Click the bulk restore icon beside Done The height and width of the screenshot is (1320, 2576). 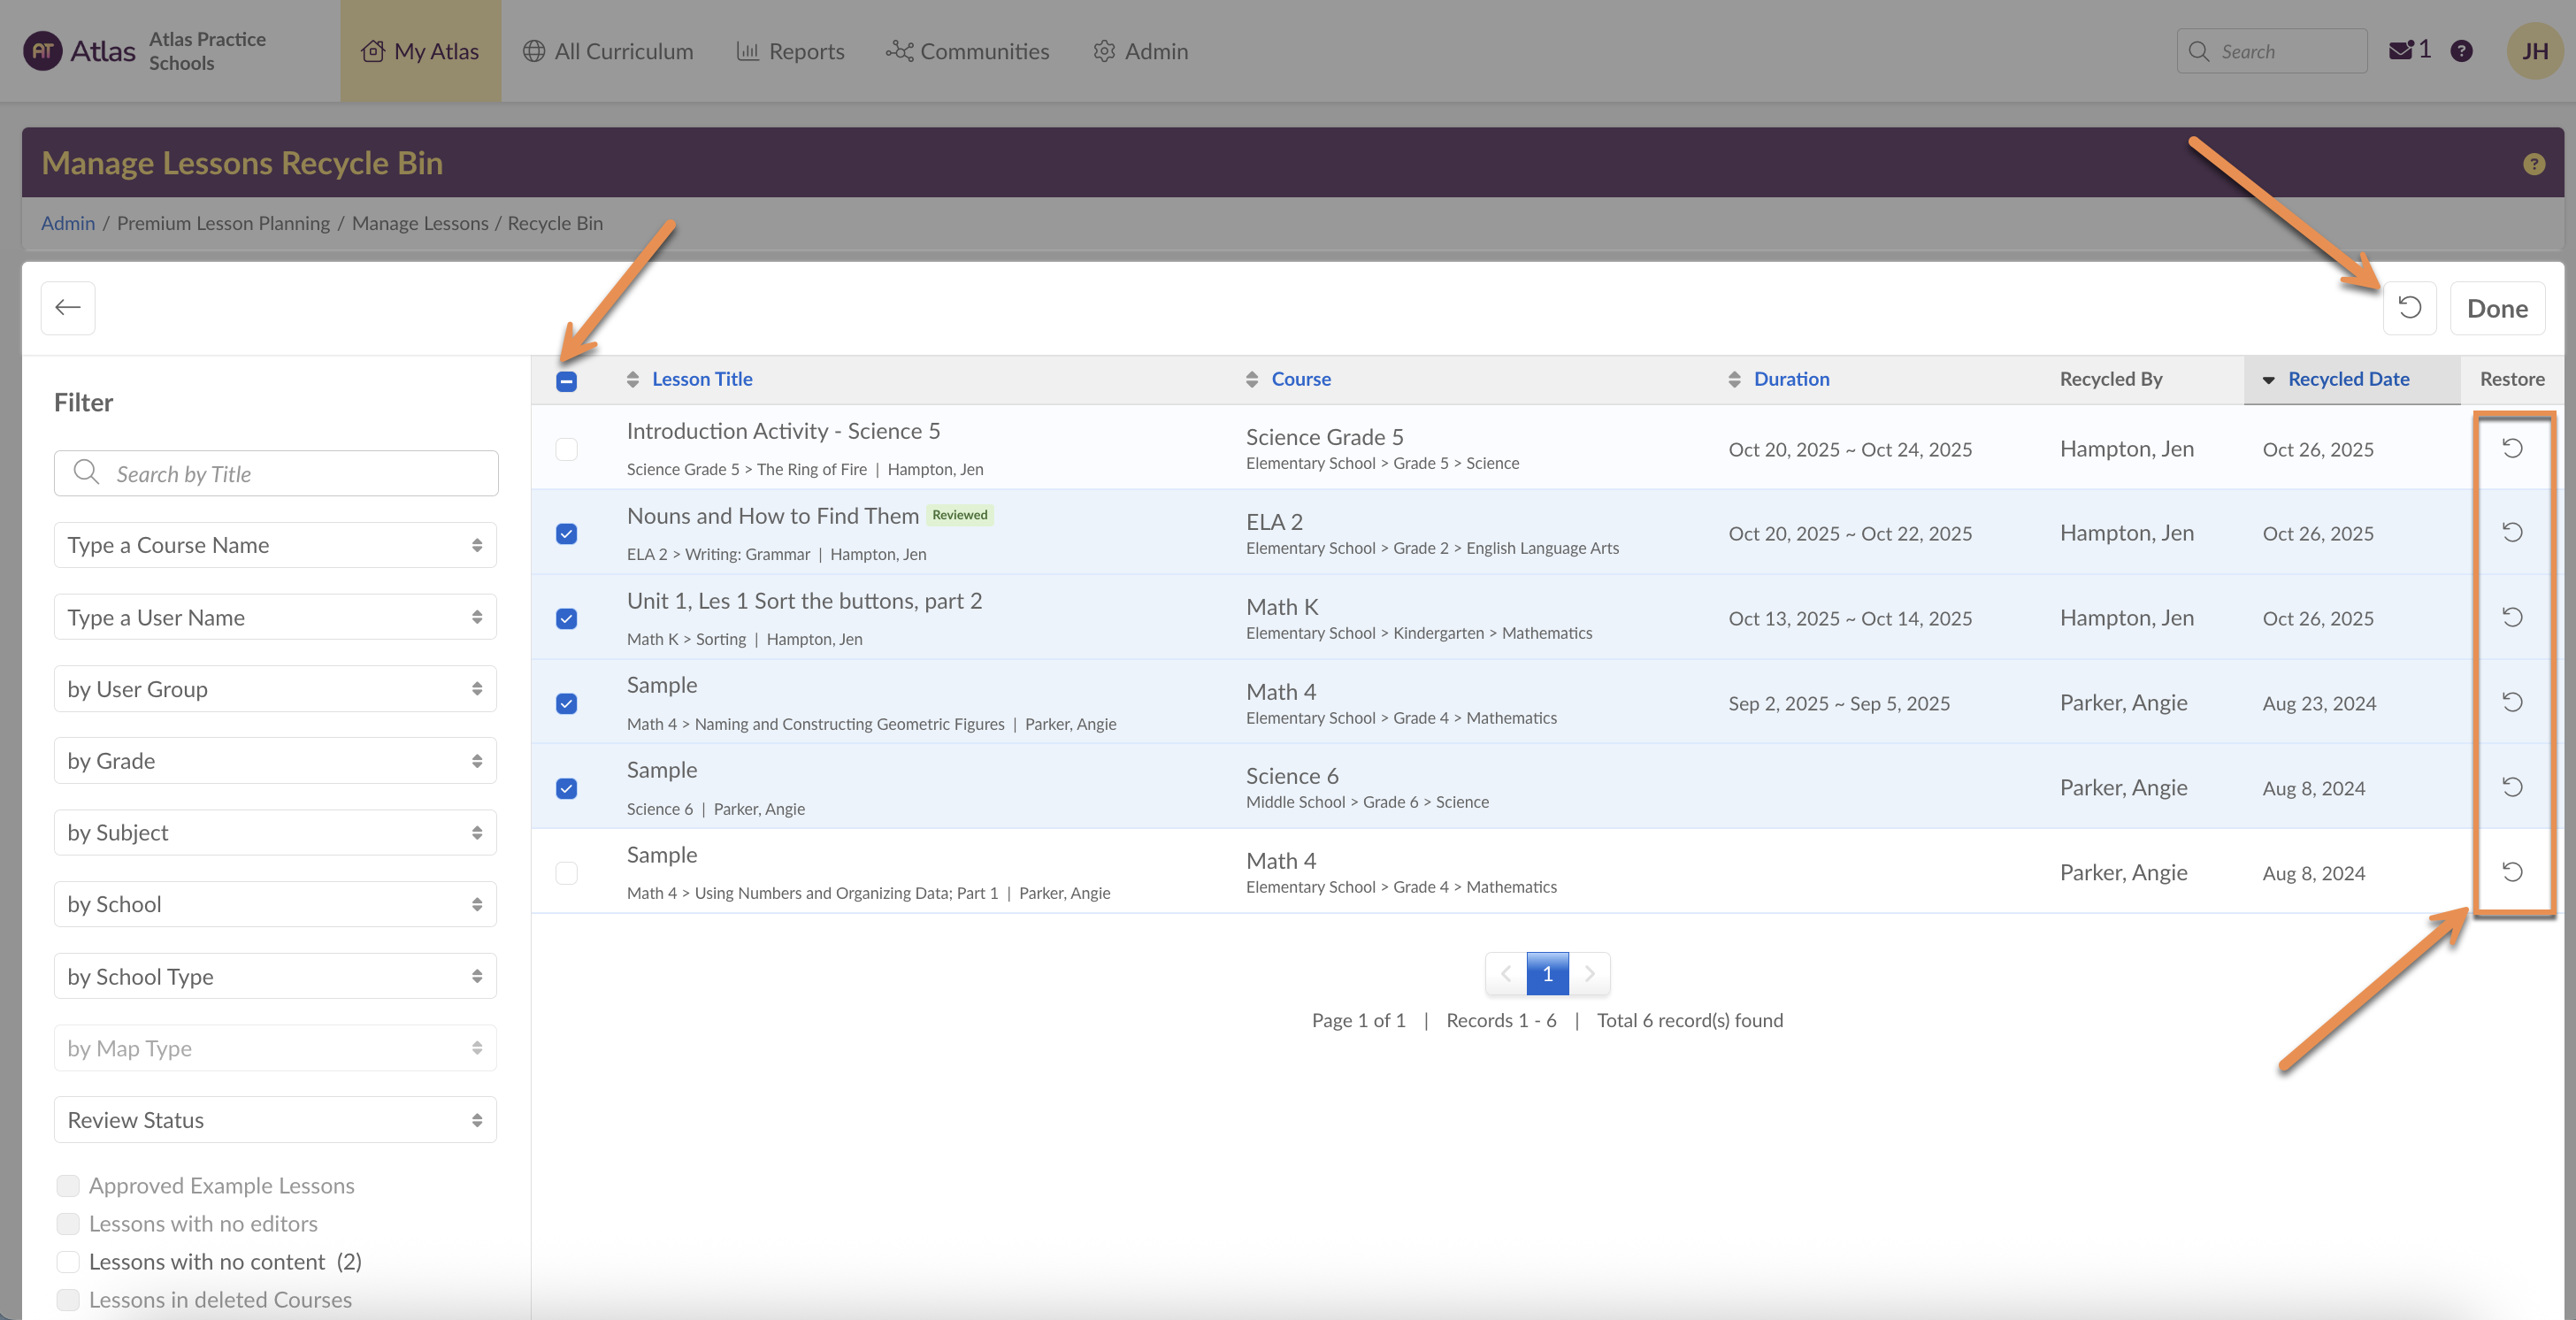[x=2409, y=308]
